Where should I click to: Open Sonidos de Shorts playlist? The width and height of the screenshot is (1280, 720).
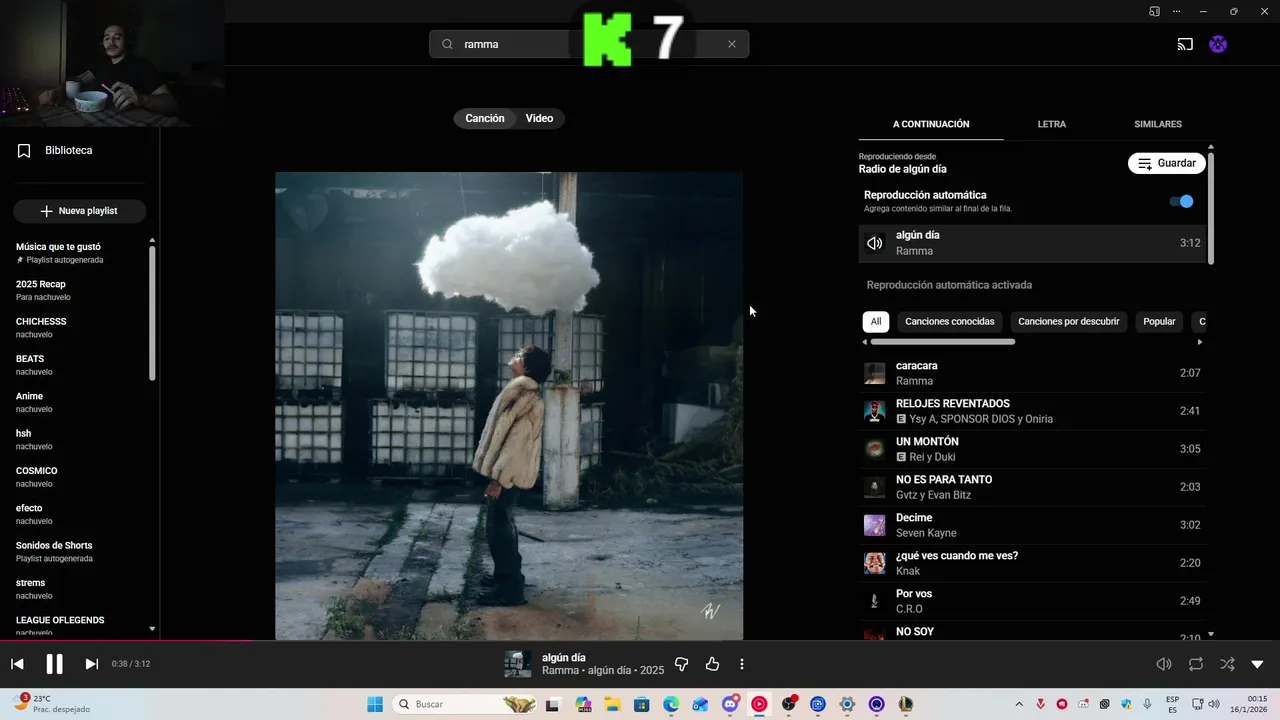coord(54,551)
